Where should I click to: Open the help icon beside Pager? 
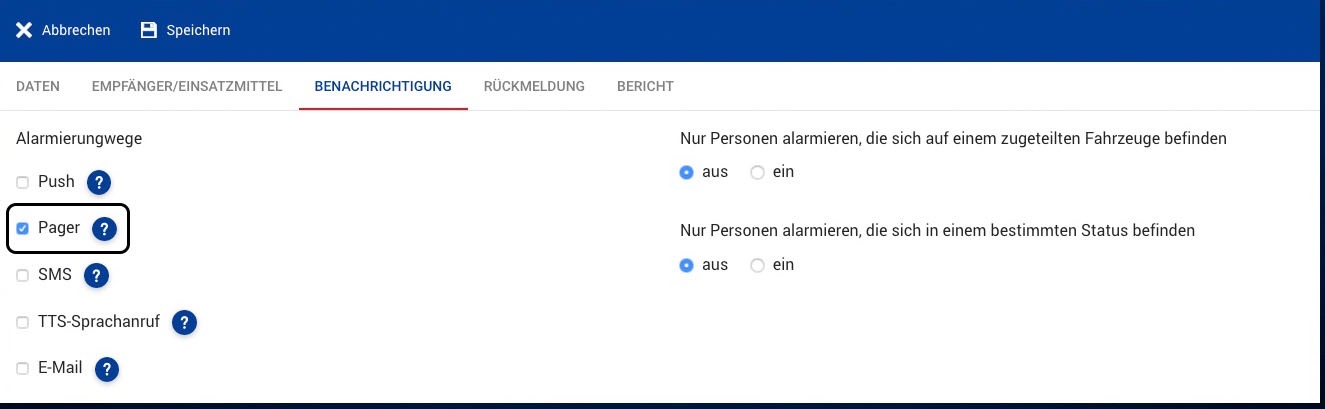tap(104, 229)
